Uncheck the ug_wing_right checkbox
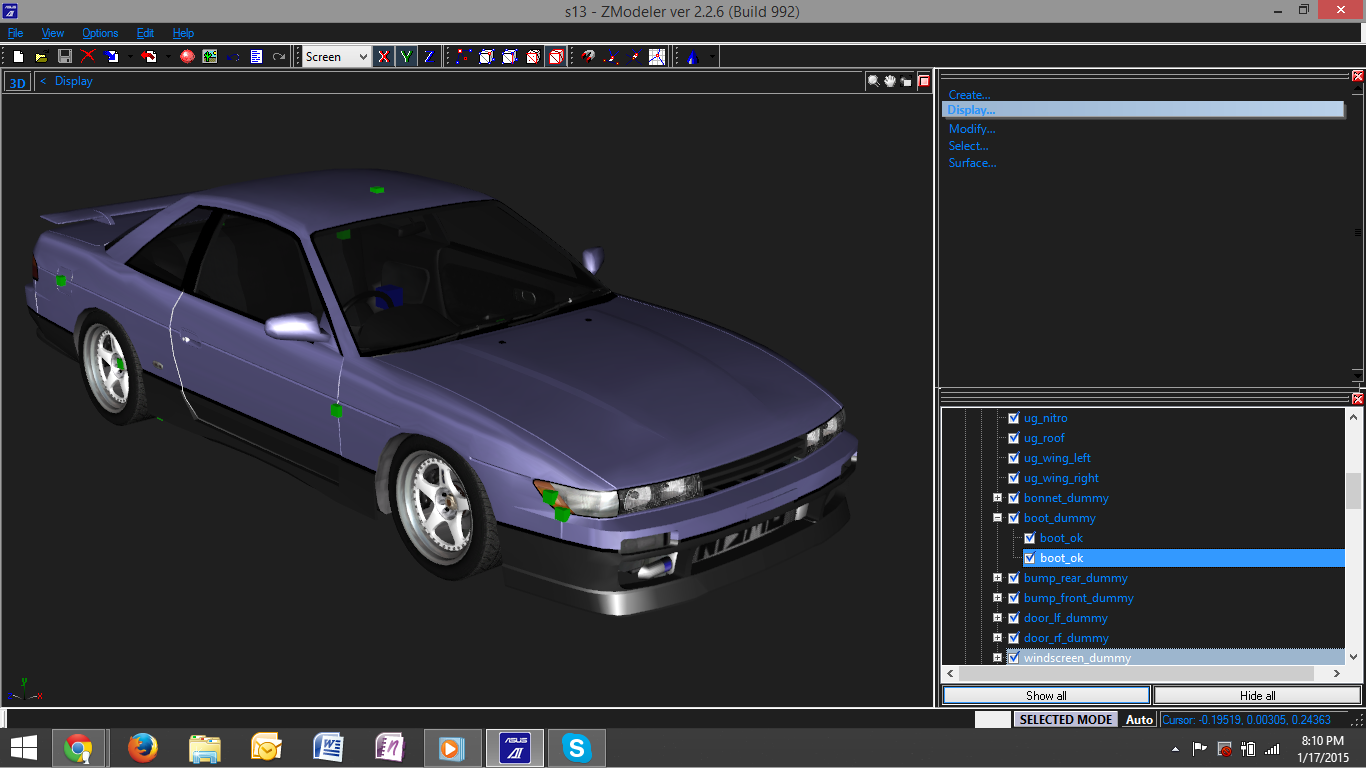This screenshot has width=1366, height=768. (1013, 478)
